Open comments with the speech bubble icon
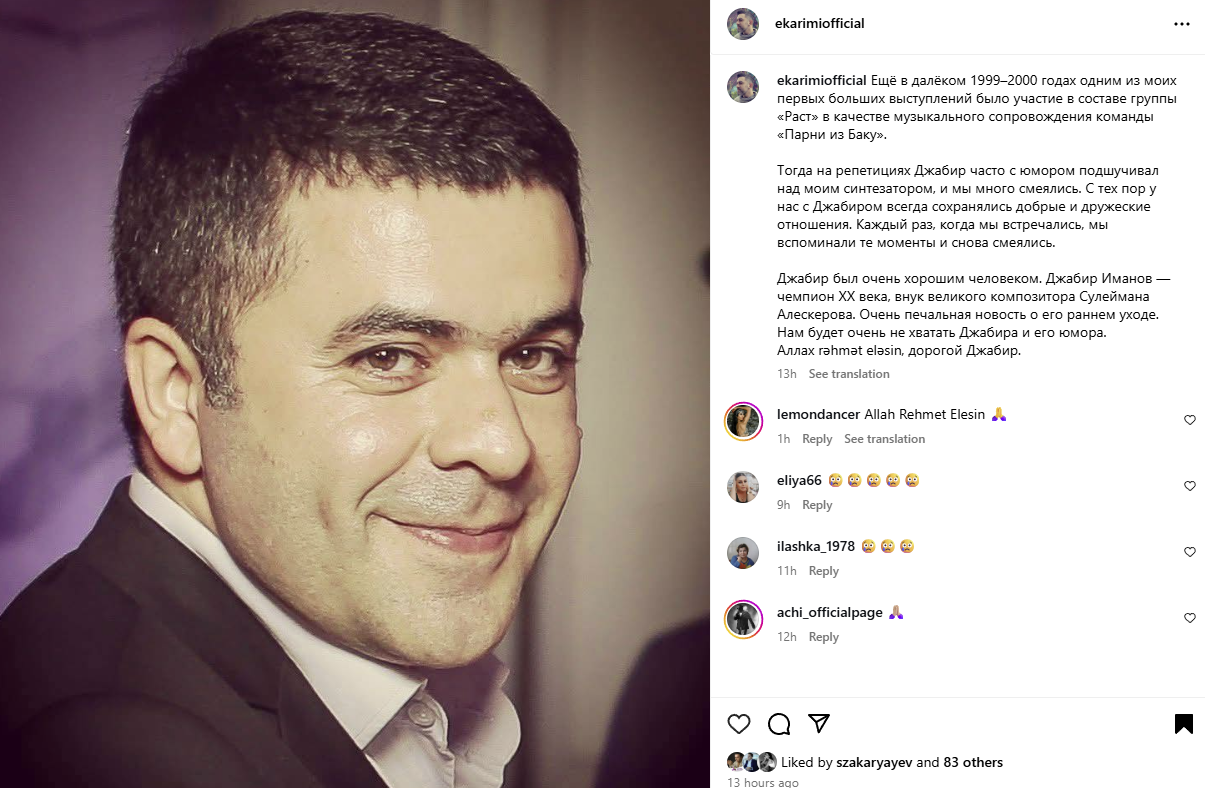The image size is (1205, 788). click(779, 724)
